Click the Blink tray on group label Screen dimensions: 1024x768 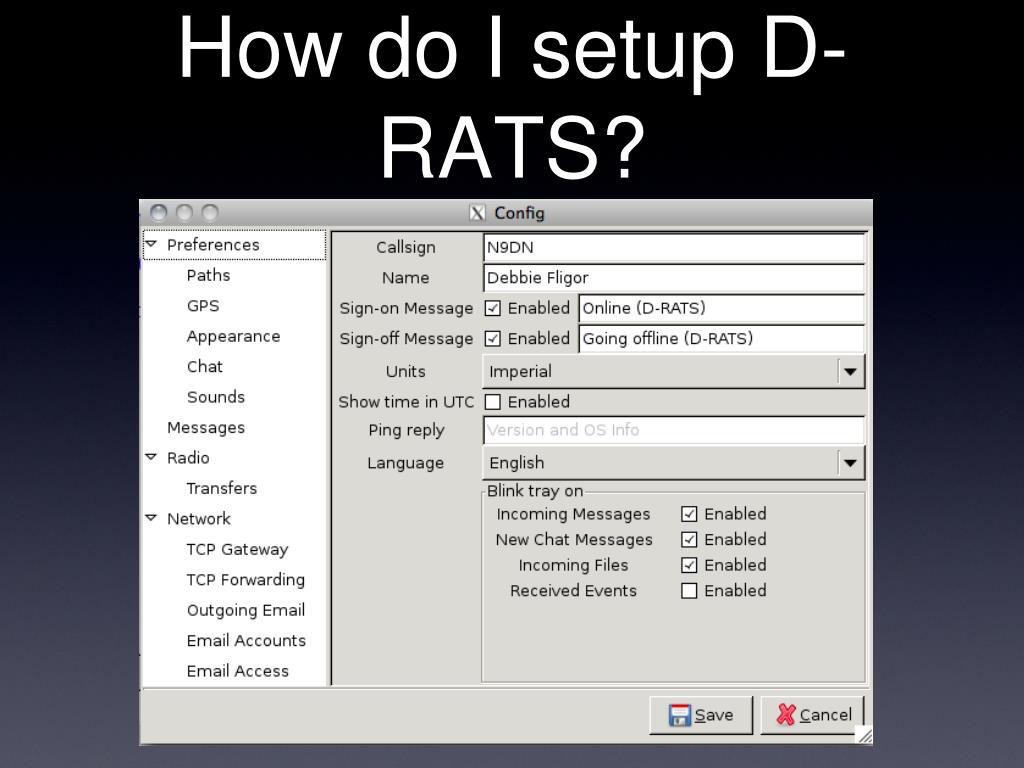(535, 491)
